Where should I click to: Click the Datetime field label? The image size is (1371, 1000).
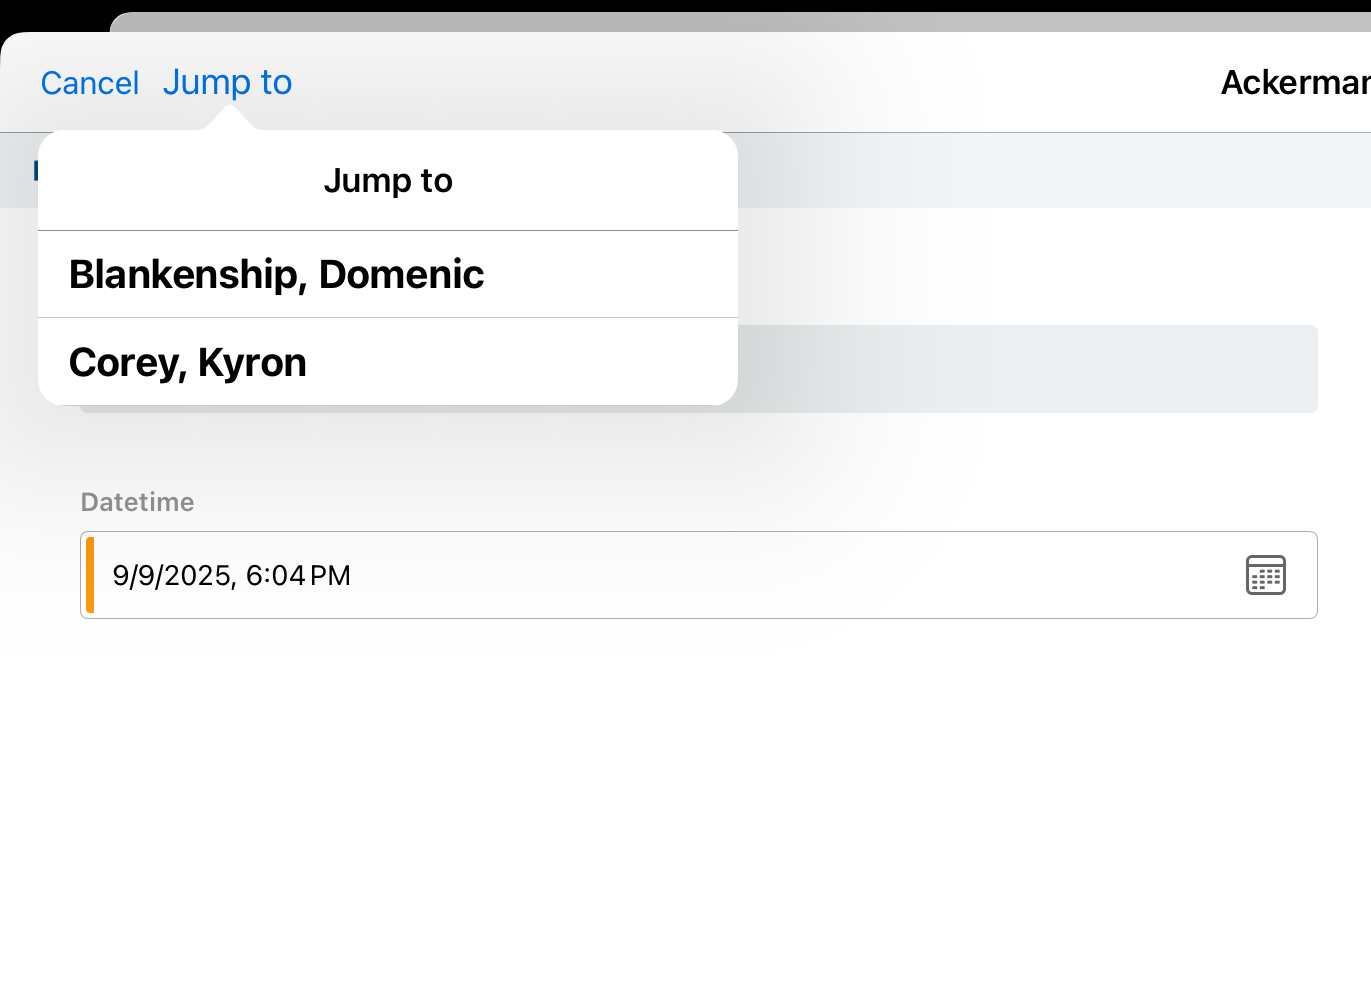point(138,502)
